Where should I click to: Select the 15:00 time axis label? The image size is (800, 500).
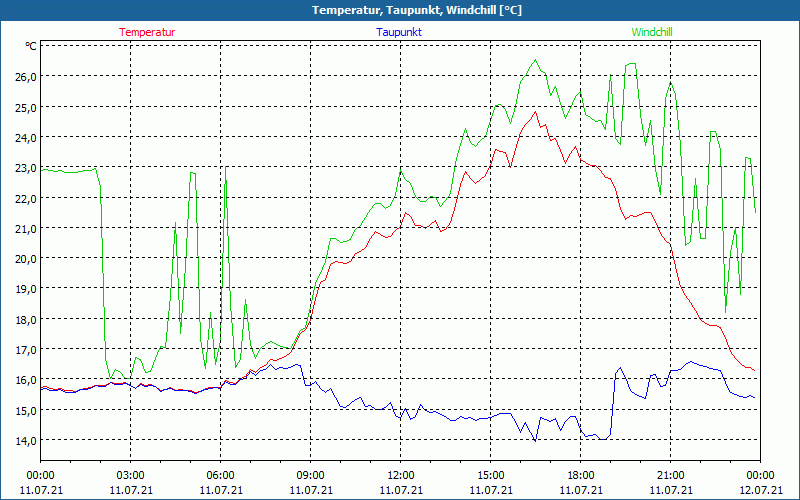(x=490, y=475)
